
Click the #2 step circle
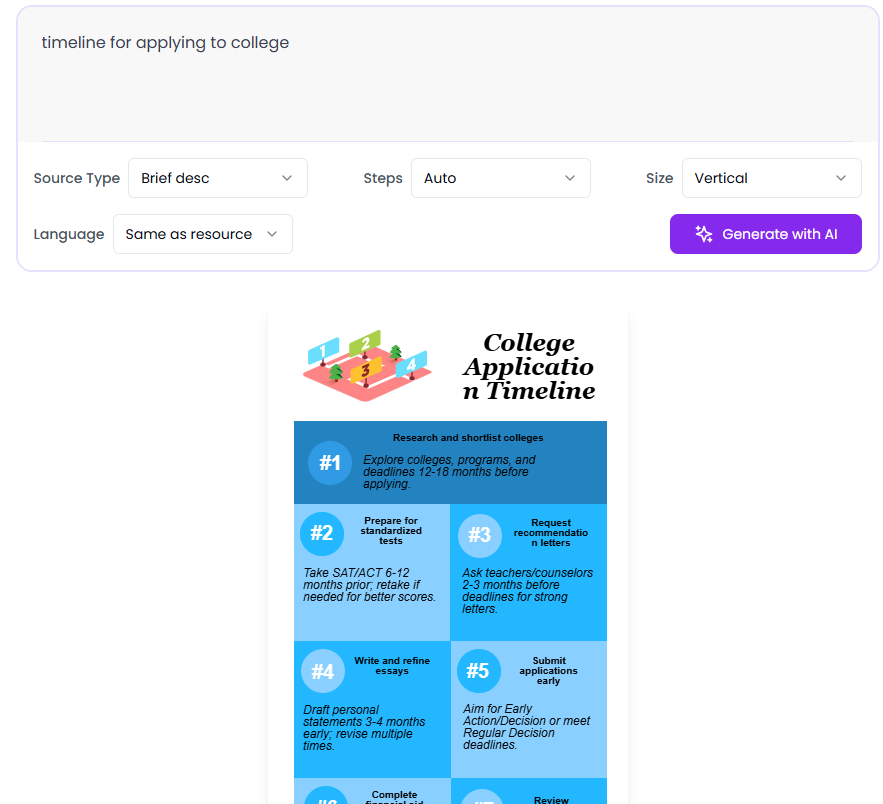[x=322, y=533]
